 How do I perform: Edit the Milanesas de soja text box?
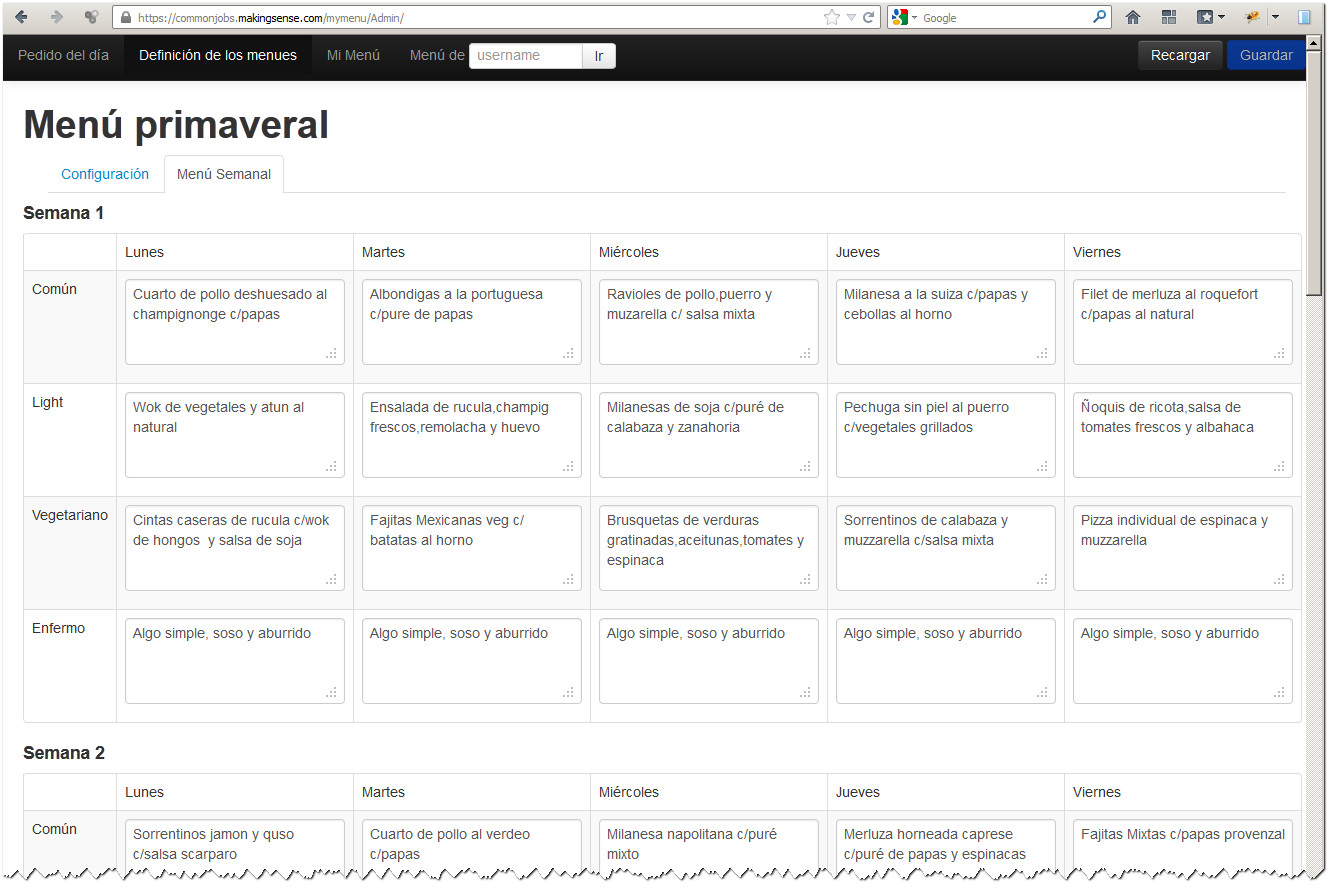(708, 435)
